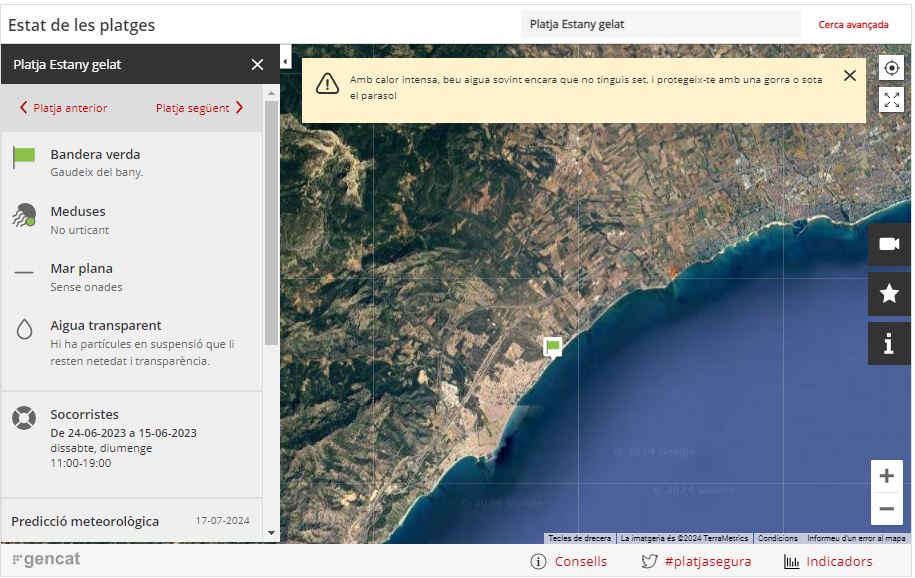This screenshot has height=578, width=915.
Task: Click the gencat logo
Action: (x=47, y=559)
